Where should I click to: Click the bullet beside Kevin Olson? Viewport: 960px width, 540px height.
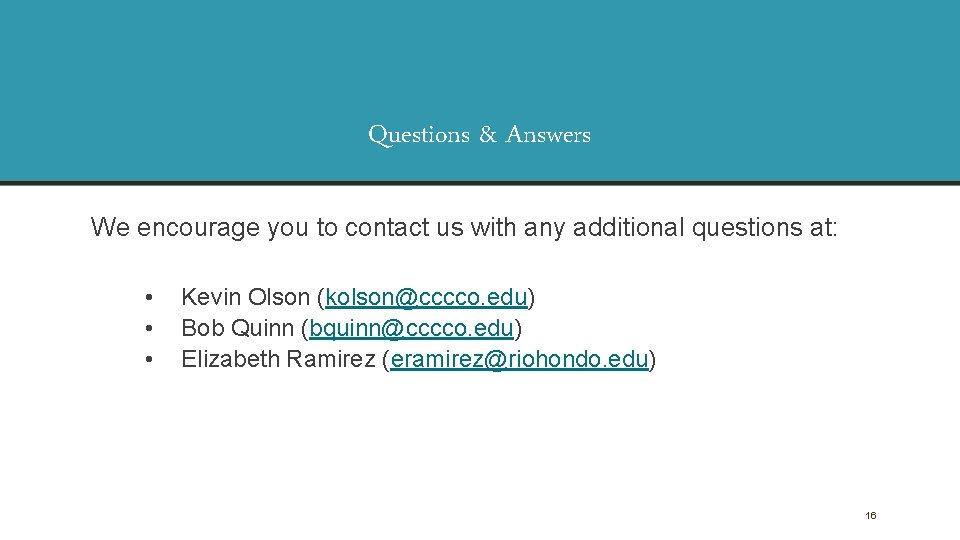pyautogui.click(x=149, y=297)
